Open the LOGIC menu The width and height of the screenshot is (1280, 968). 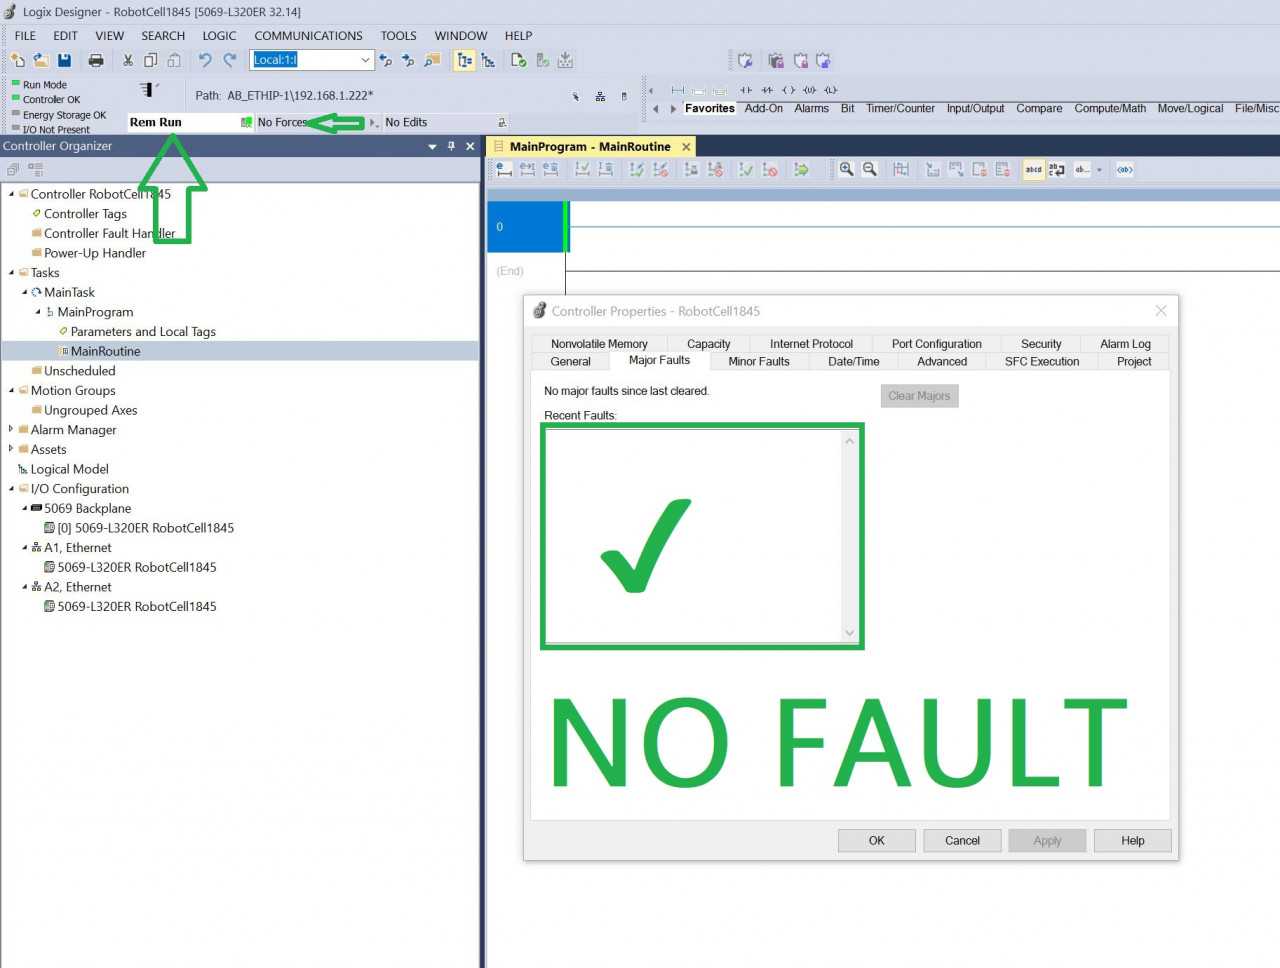pyautogui.click(x=219, y=36)
